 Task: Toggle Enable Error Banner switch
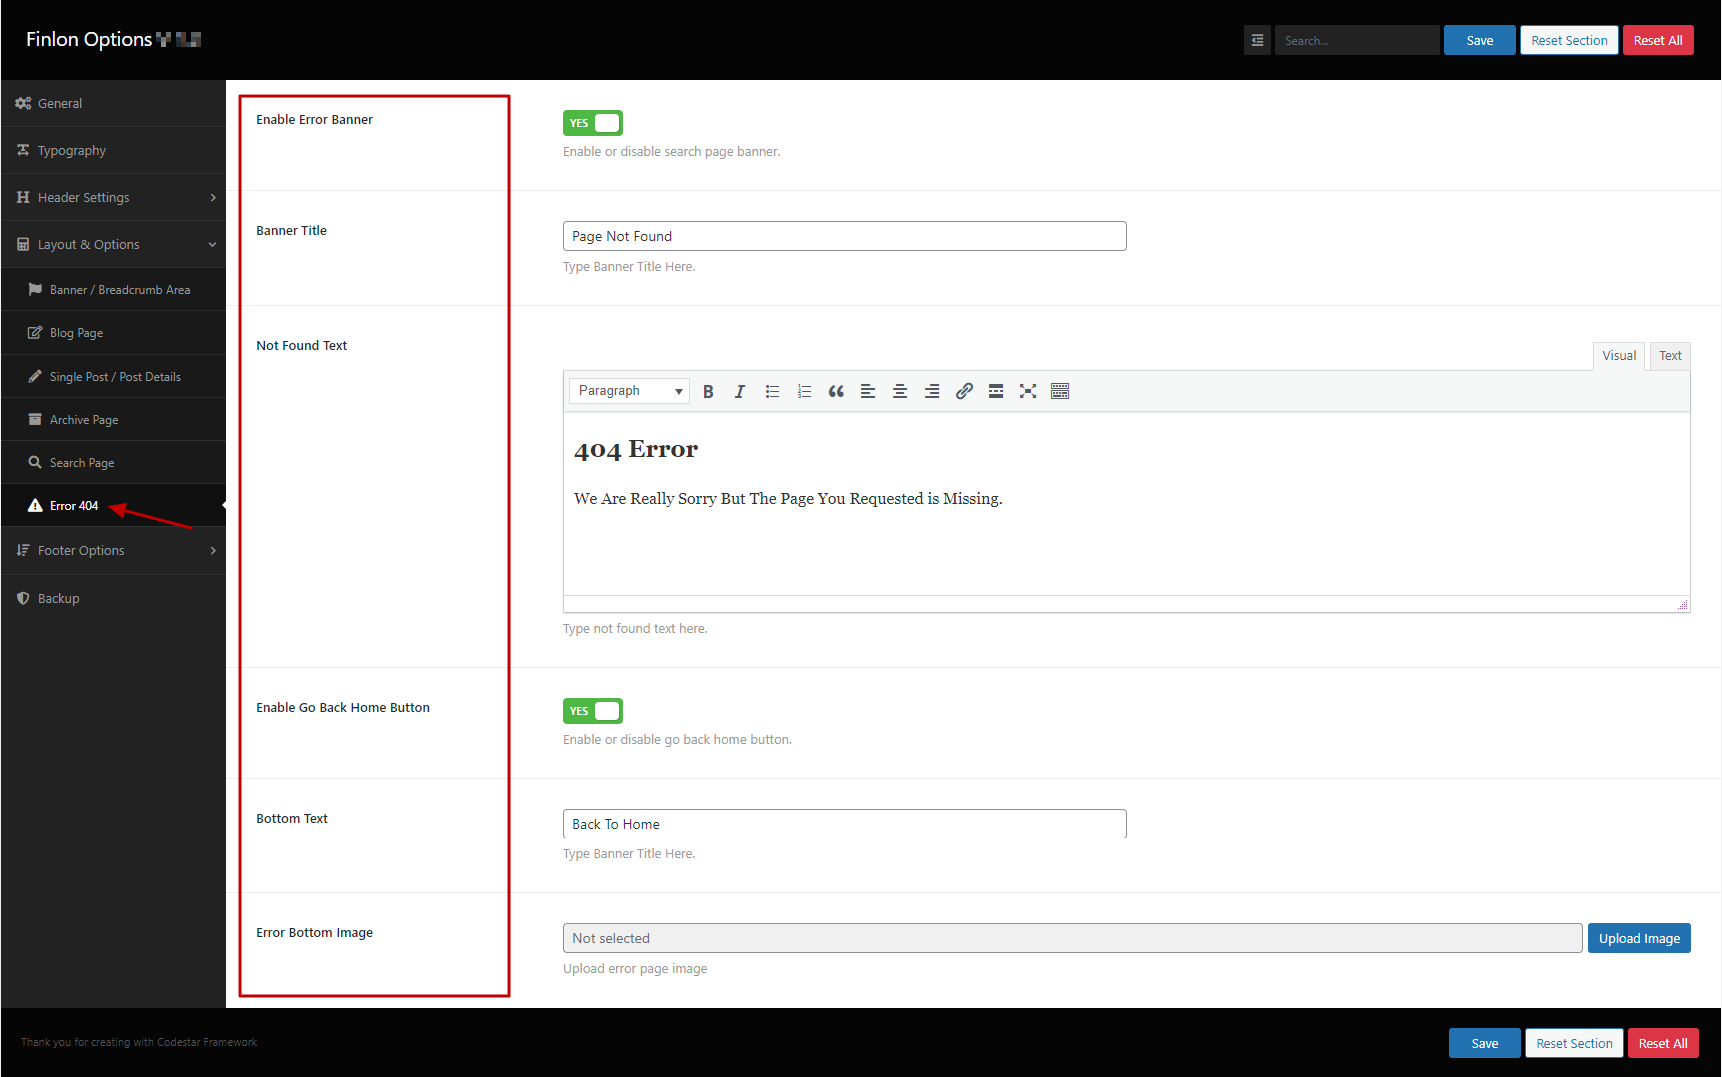coord(593,123)
